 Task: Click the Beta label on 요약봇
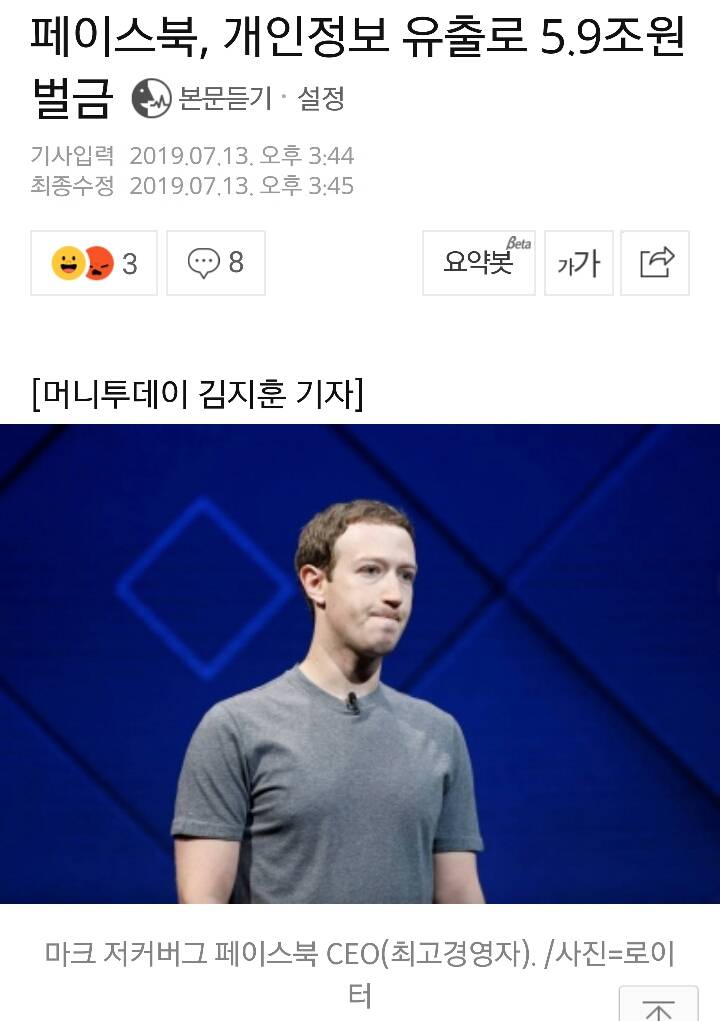point(519,243)
